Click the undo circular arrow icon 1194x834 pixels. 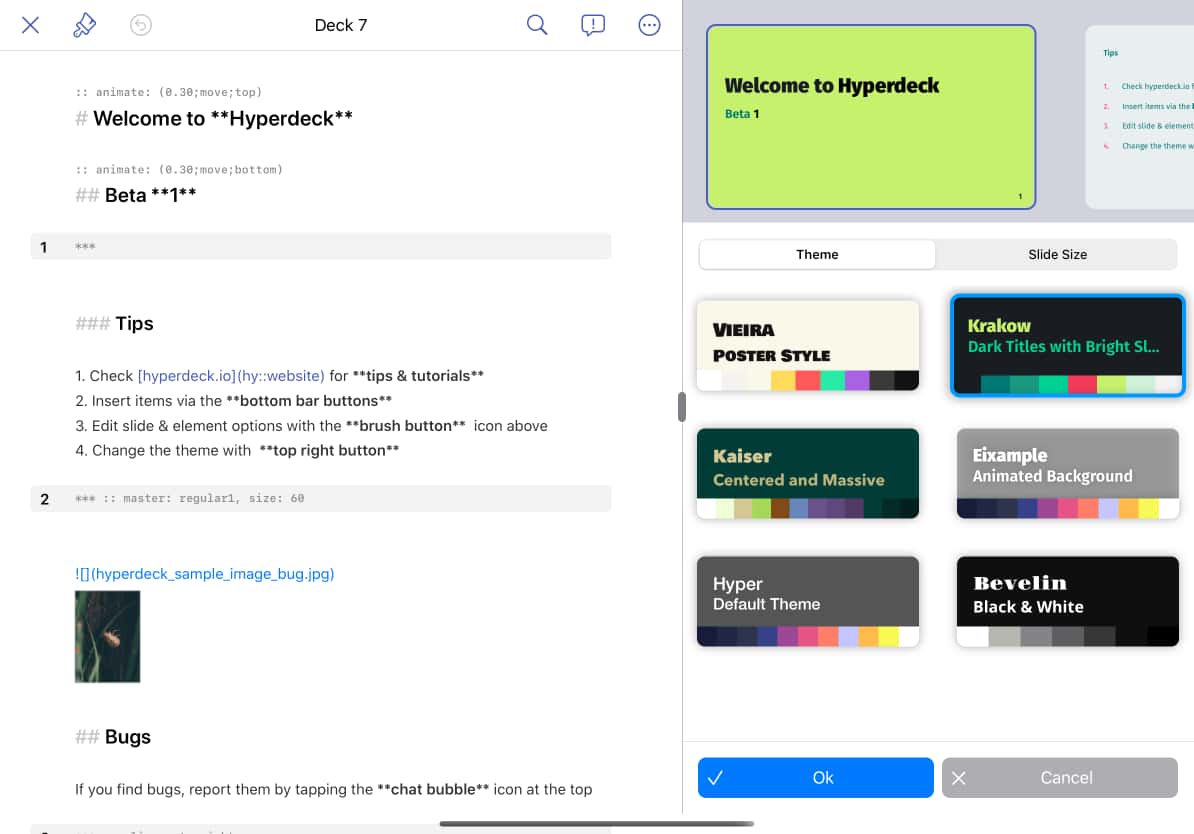(141, 25)
